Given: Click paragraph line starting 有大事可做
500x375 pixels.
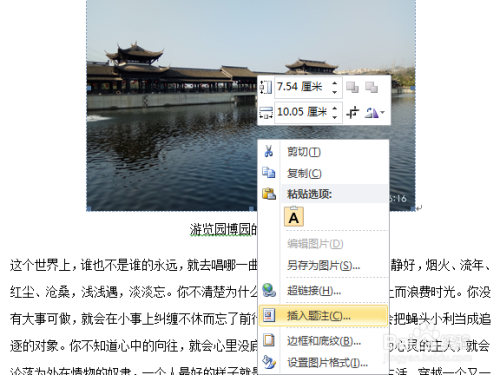Looking at the screenshot, I should point(134,319).
